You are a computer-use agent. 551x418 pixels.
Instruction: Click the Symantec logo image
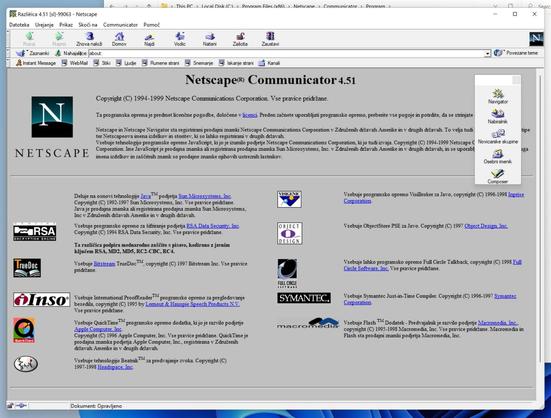(x=304, y=298)
